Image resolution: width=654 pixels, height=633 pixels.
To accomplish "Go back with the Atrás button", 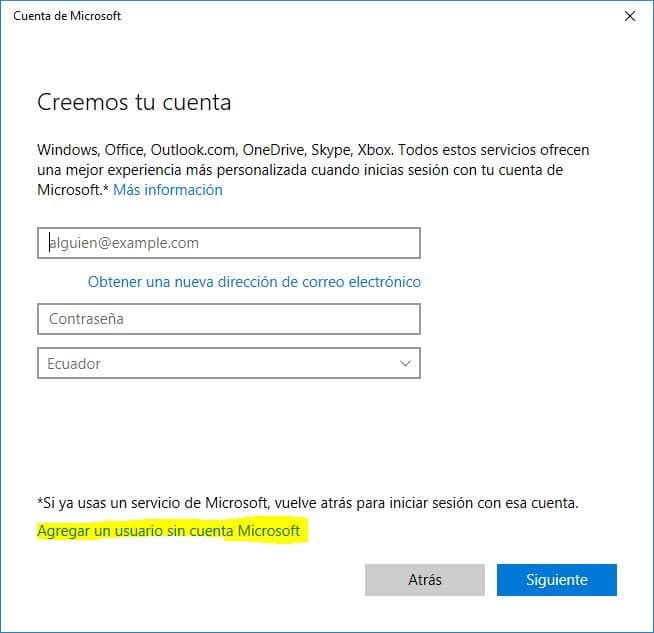I will [425, 580].
